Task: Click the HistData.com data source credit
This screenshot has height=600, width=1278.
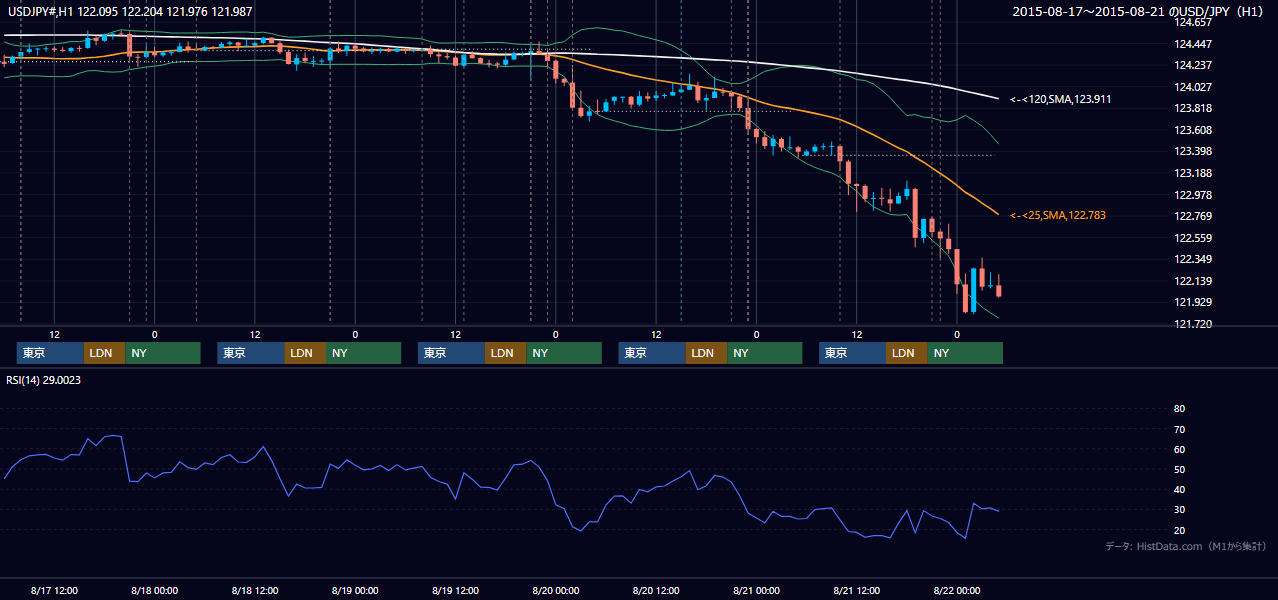Action: pos(1186,546)
